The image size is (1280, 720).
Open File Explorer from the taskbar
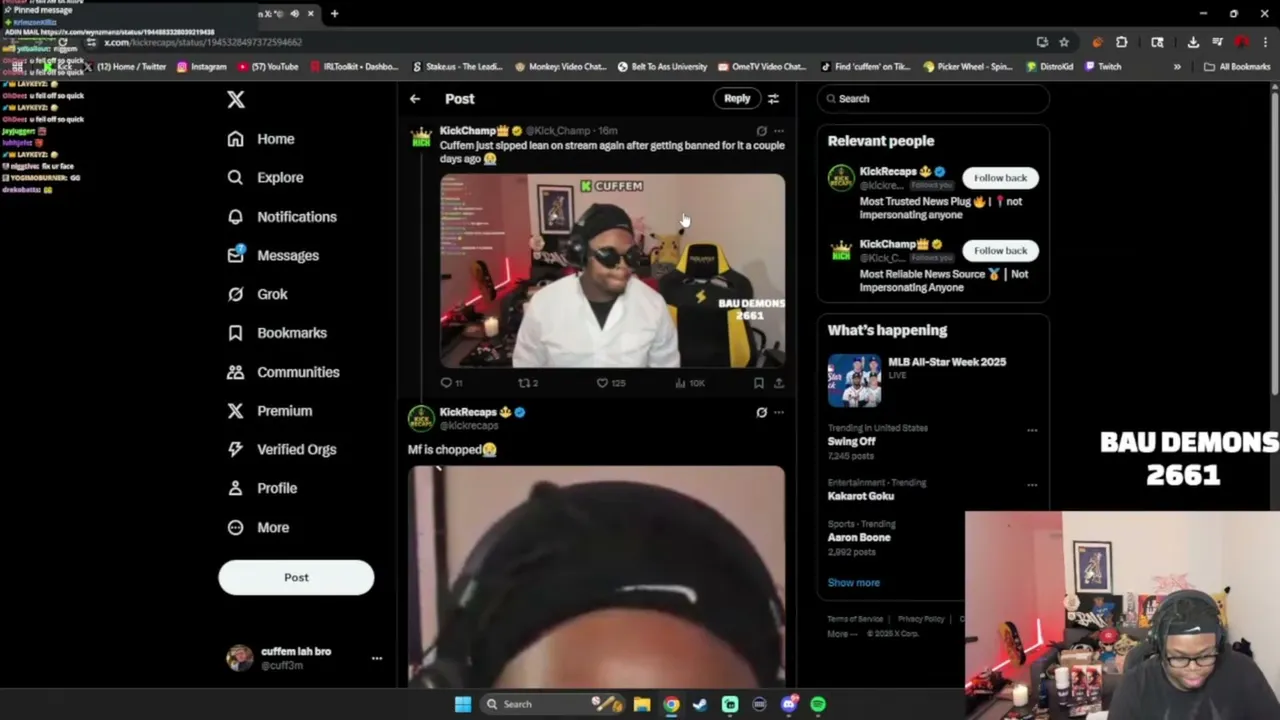pos(642,704)
